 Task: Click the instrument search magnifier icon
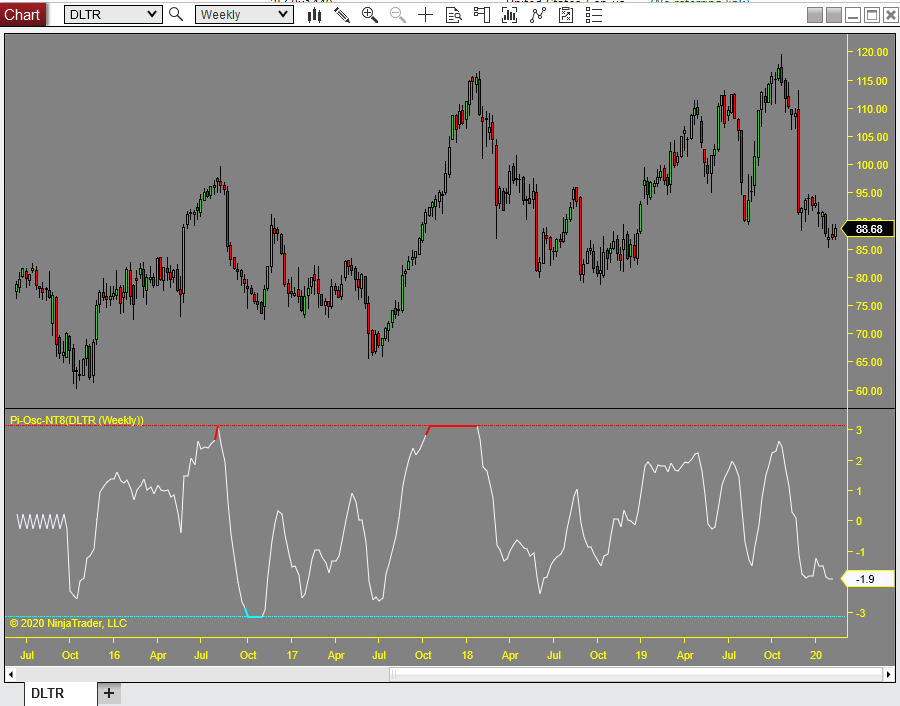(176, 14)
